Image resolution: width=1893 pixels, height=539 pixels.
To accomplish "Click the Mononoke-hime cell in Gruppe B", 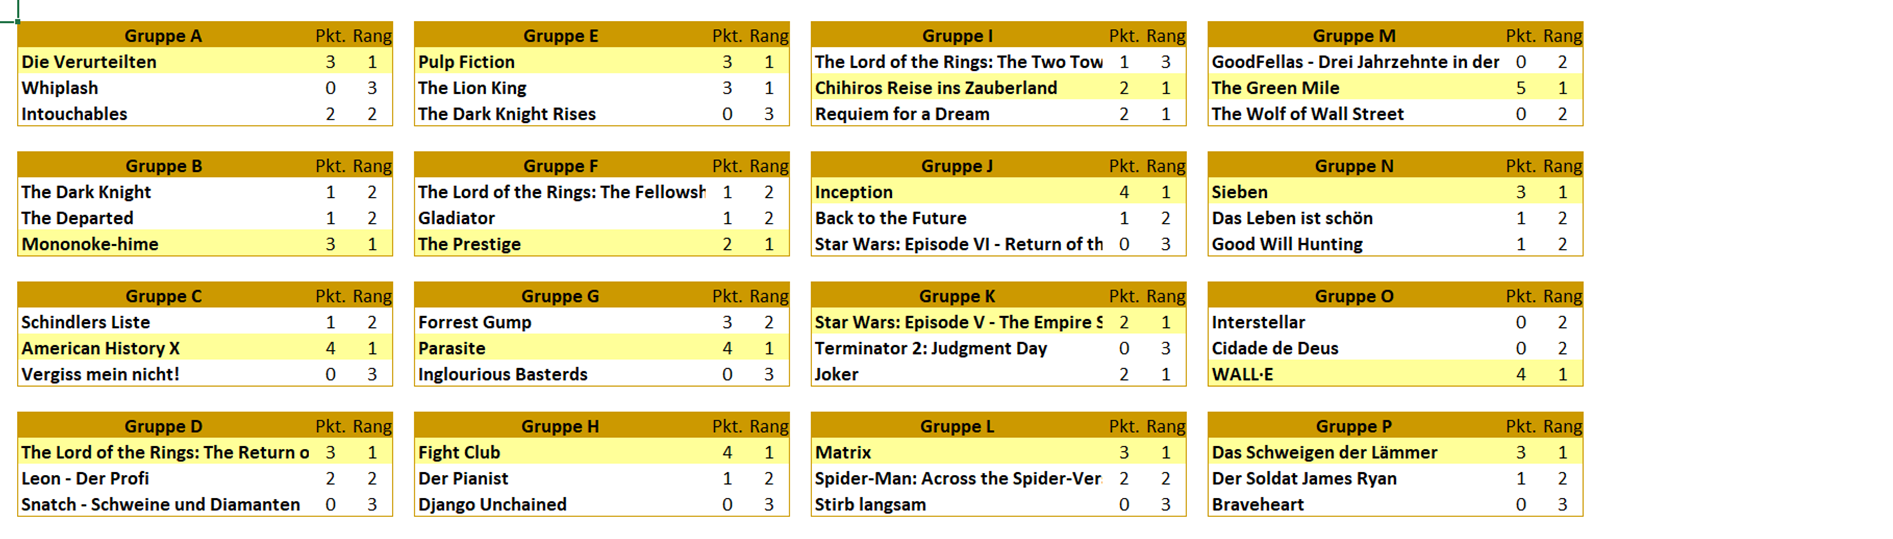I will [x=163, y=243].
